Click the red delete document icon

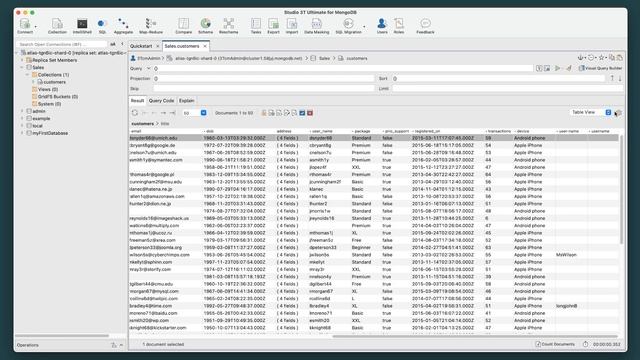click(x=310, y=113)
